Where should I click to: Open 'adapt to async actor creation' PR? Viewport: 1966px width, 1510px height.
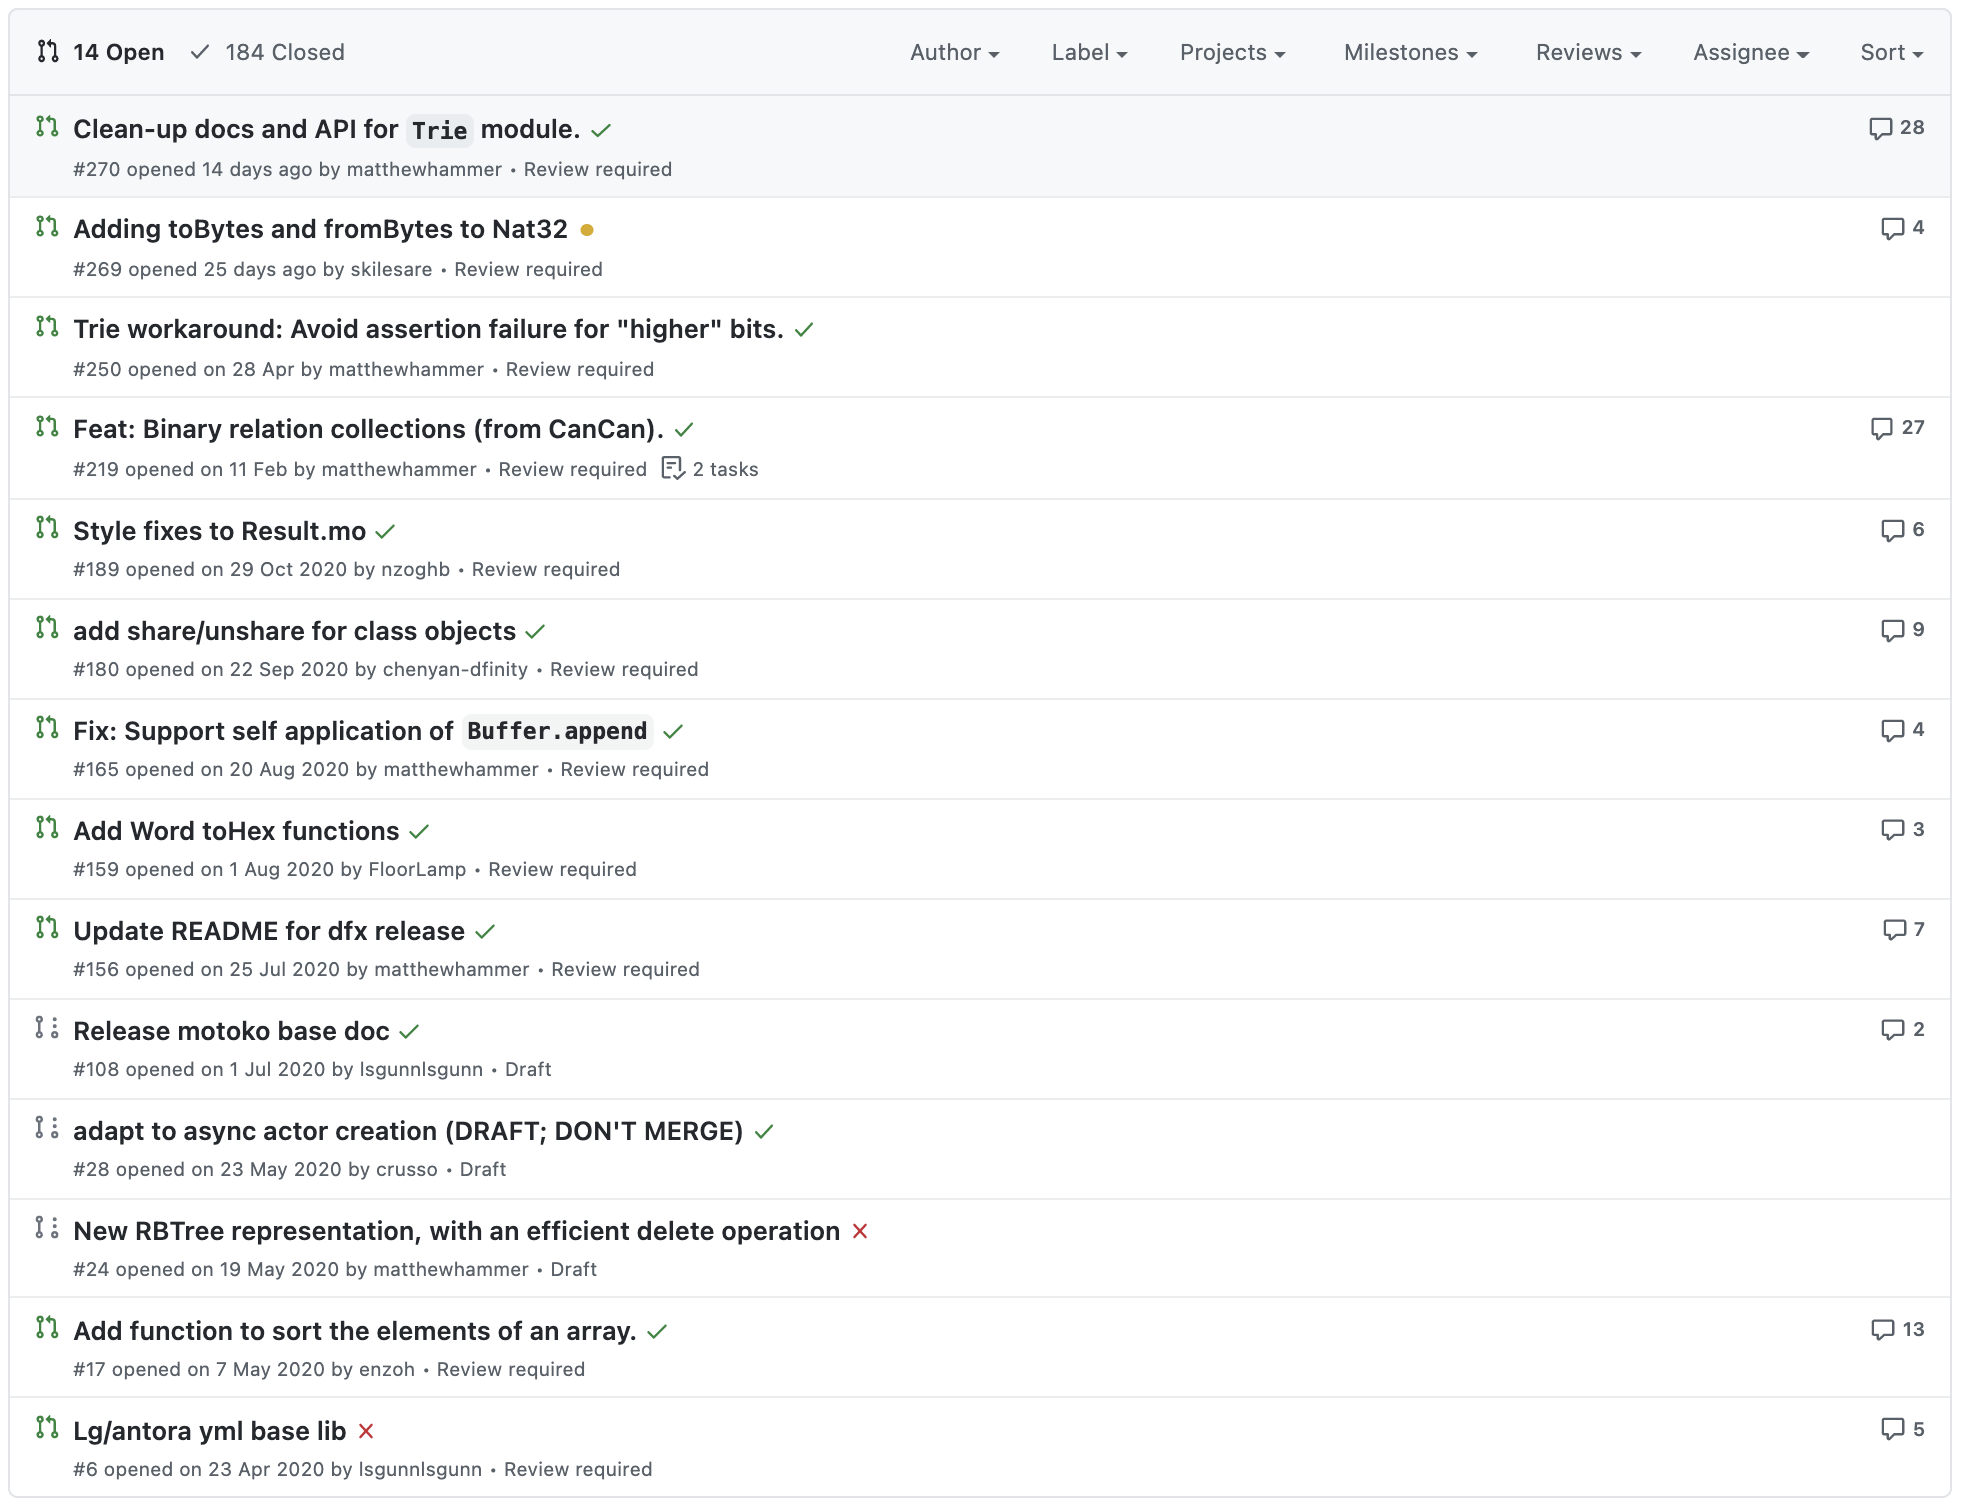tap(408, 1131)
